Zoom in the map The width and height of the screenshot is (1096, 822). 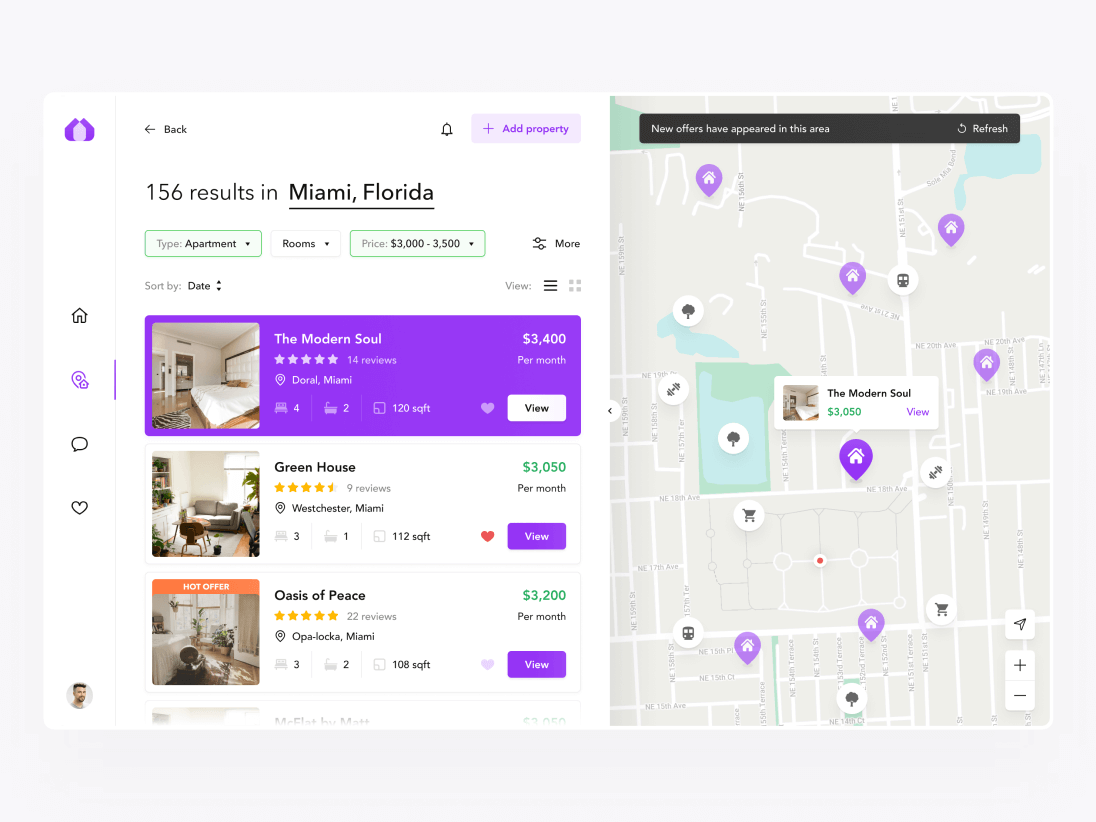click(1020, 665)
